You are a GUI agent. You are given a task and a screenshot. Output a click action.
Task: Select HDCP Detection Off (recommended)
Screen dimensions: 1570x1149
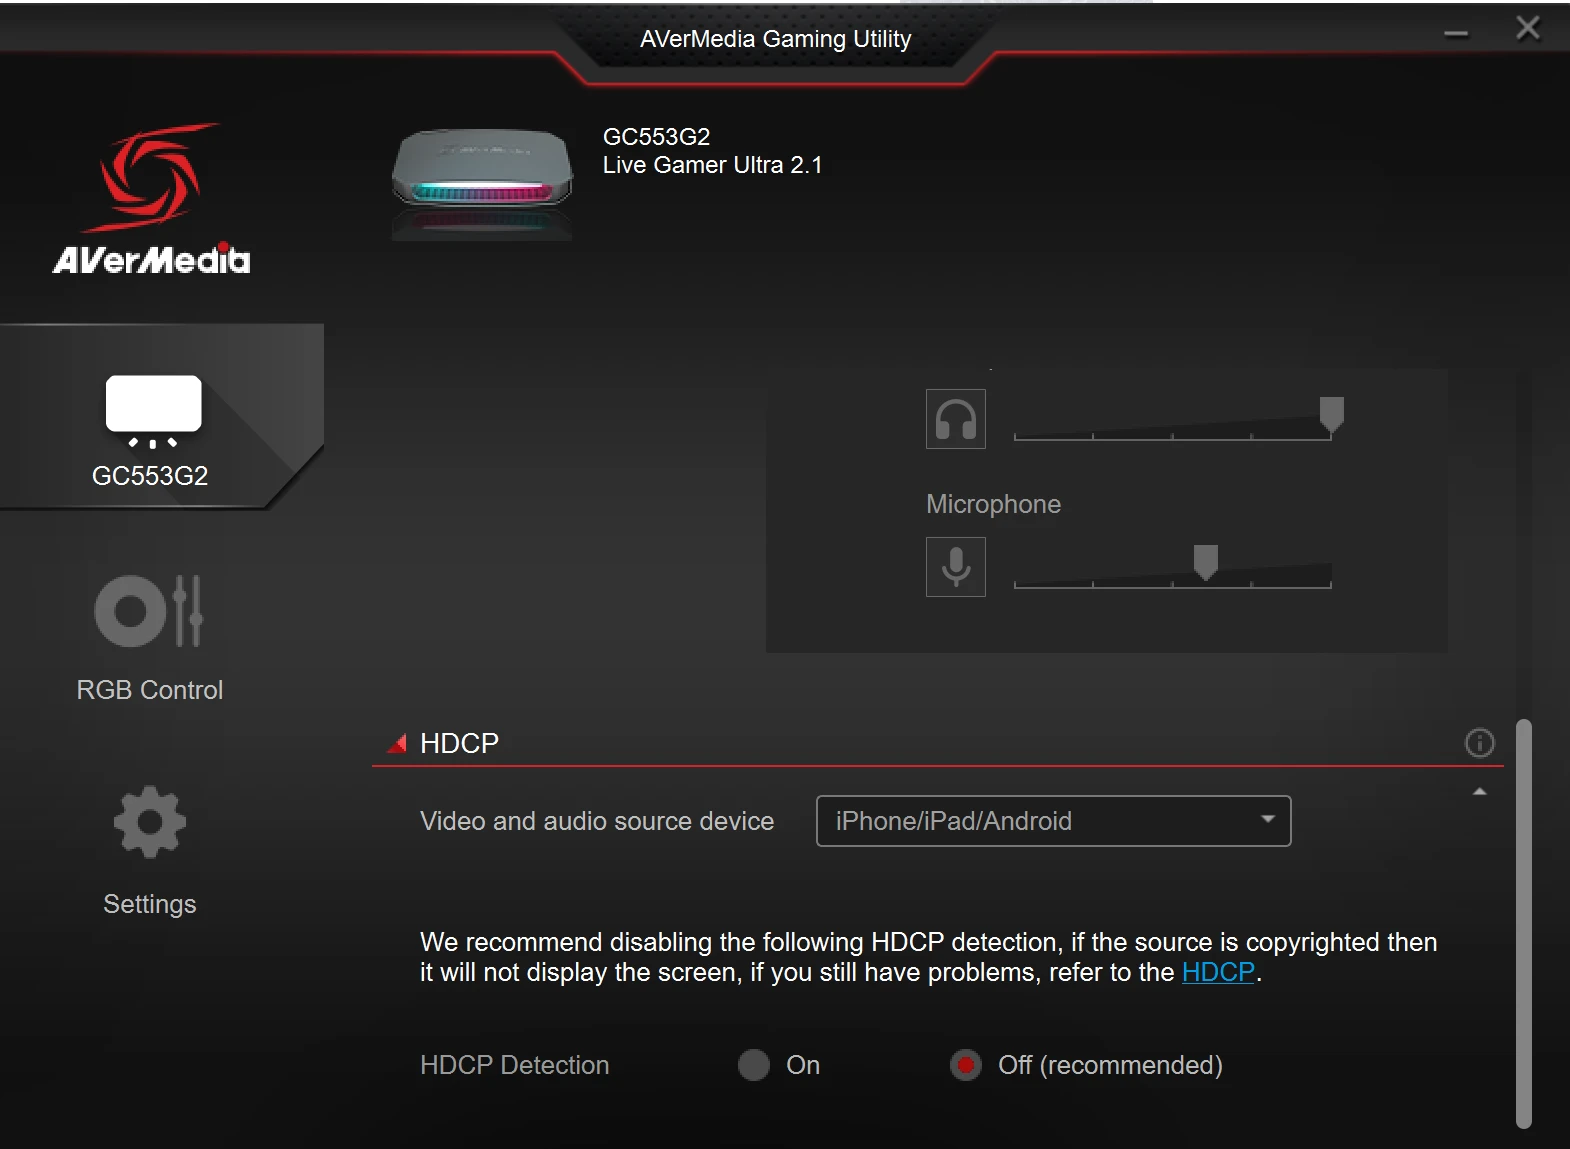pyautogui.click(x=965, y=1065)
